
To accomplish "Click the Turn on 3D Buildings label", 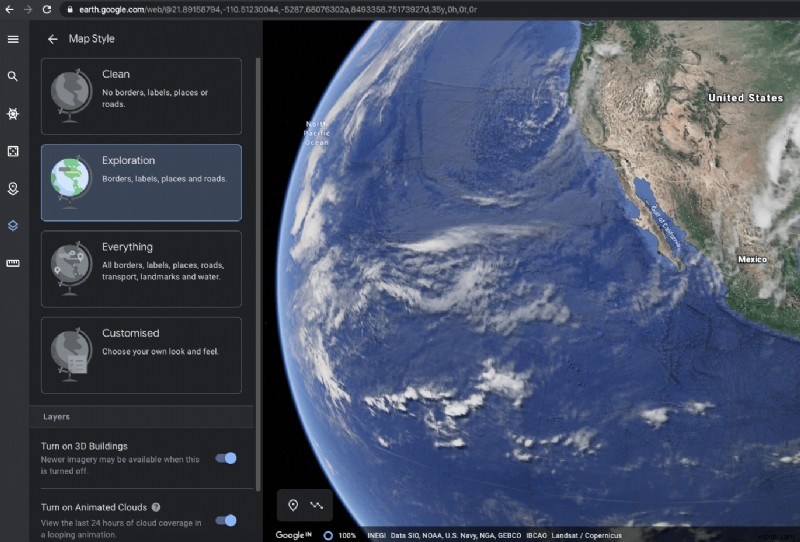I will coord(84,446).
